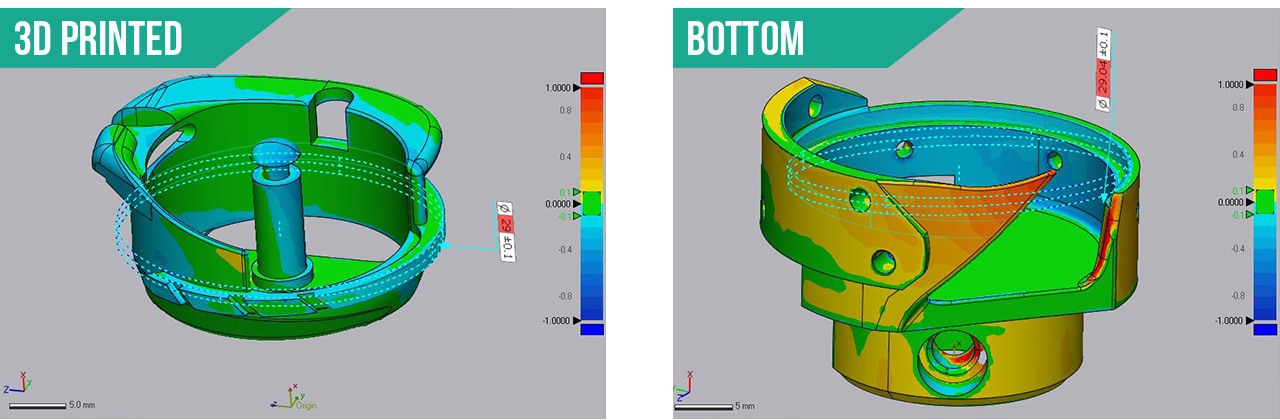Click the 0.4 value on BOTTOM legend

(x=1237, y=155)
